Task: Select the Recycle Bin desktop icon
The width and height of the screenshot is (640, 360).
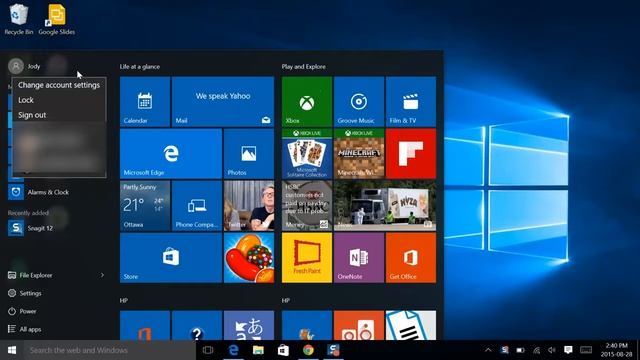Action: click(18, 19)
